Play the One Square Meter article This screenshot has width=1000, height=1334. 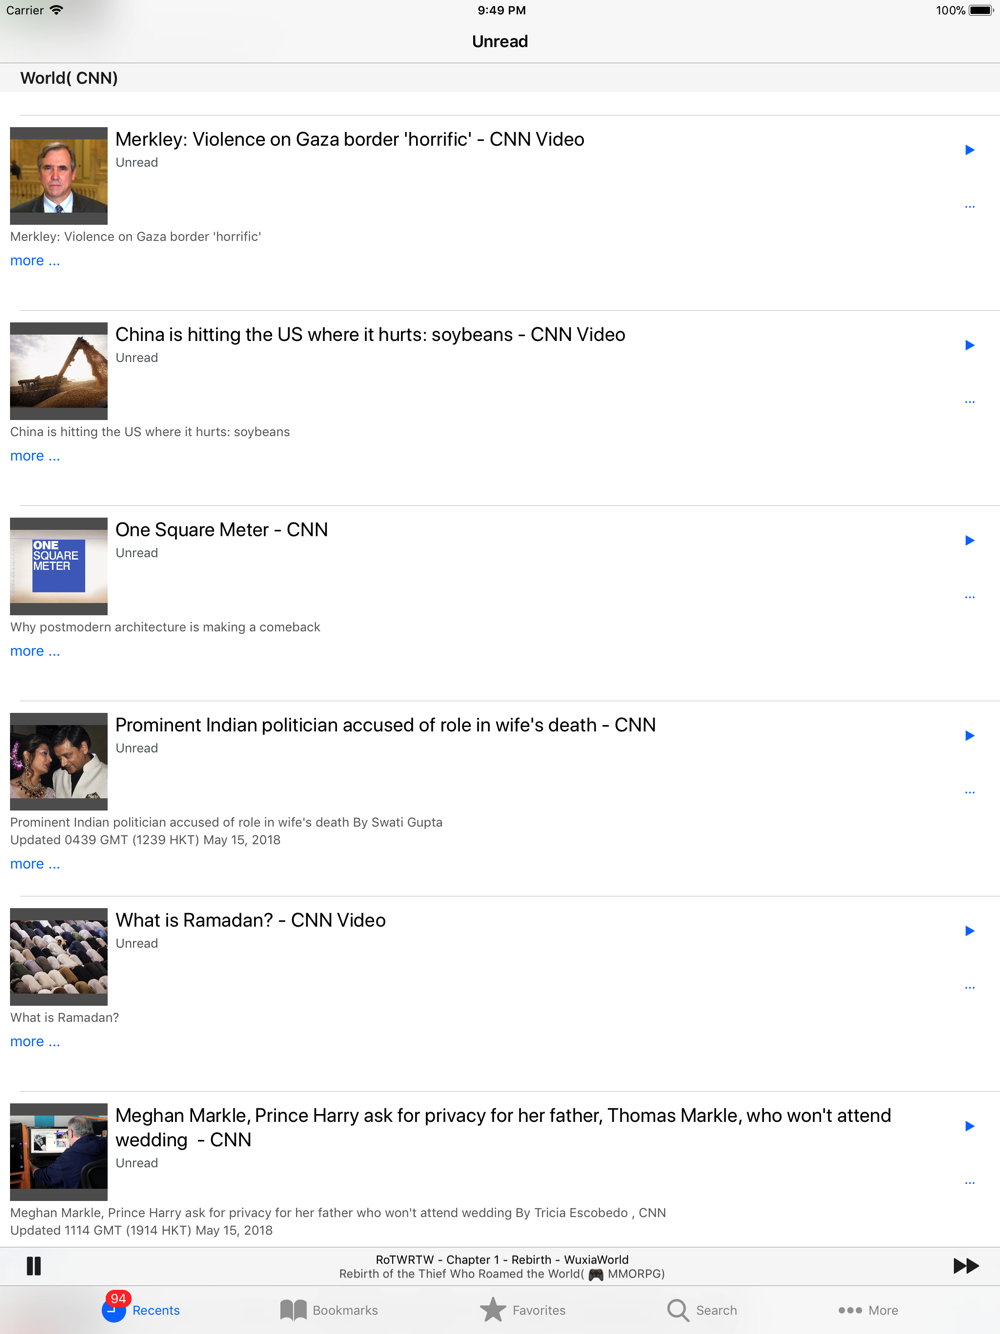(x=969, y=540)
